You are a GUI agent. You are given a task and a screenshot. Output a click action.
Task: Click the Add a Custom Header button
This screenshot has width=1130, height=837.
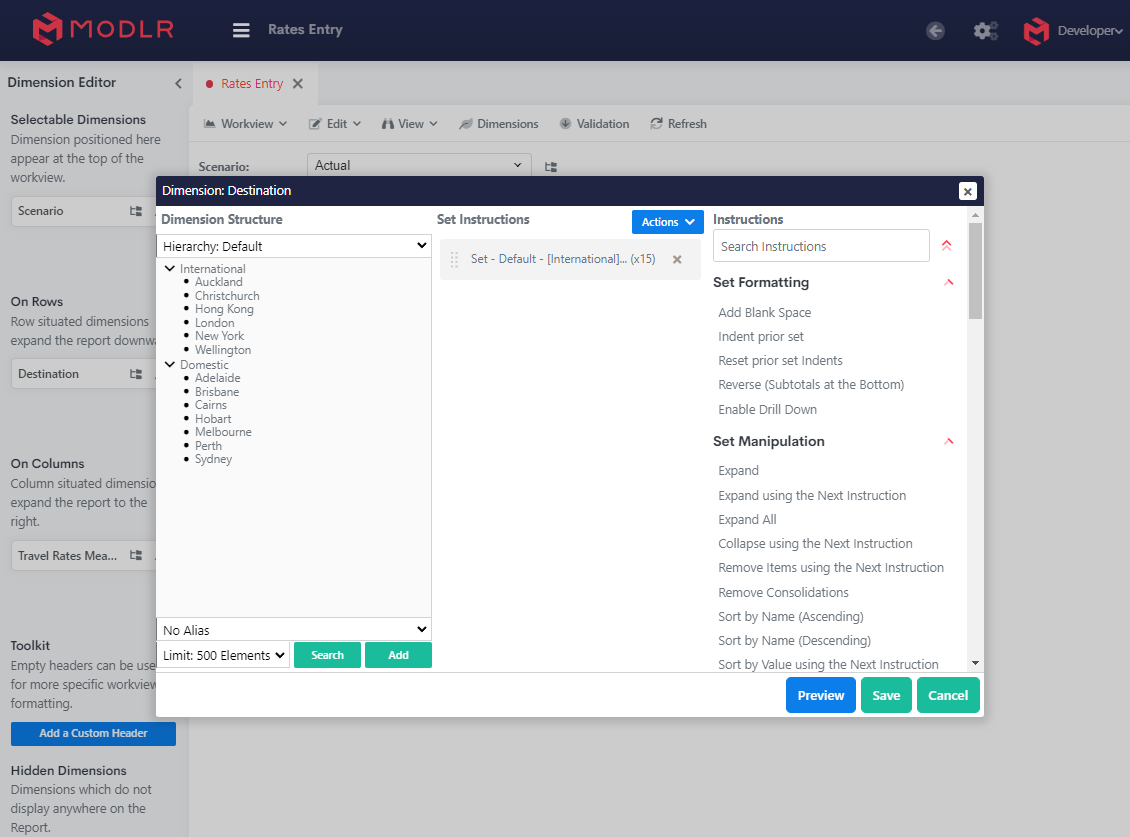[93, 733]
